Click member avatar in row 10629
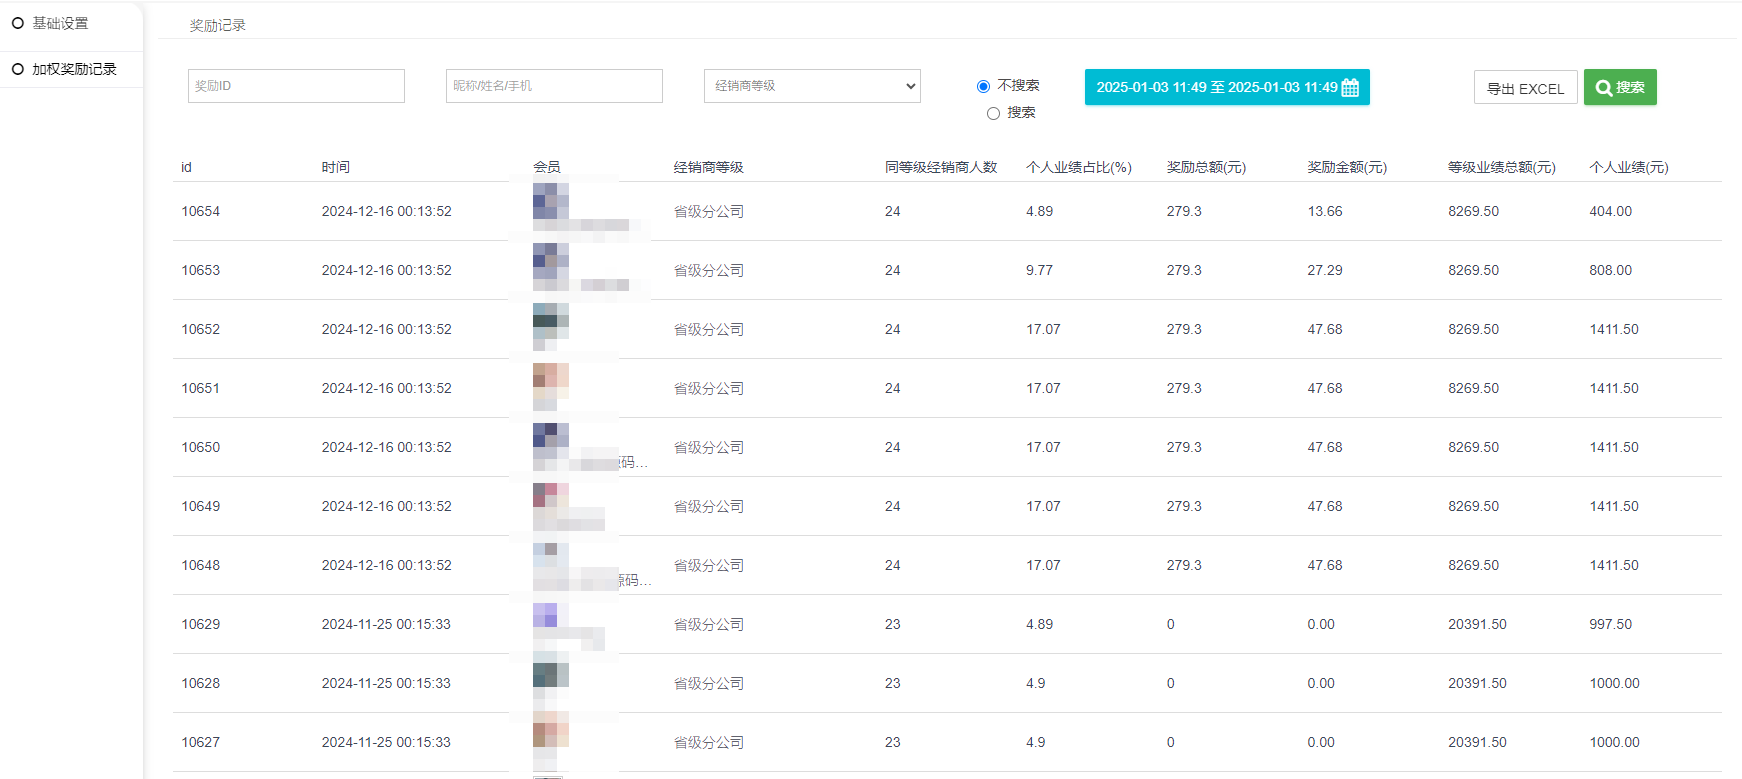Viewport: 1742px width, 779px height. click(x=546, y=615)
